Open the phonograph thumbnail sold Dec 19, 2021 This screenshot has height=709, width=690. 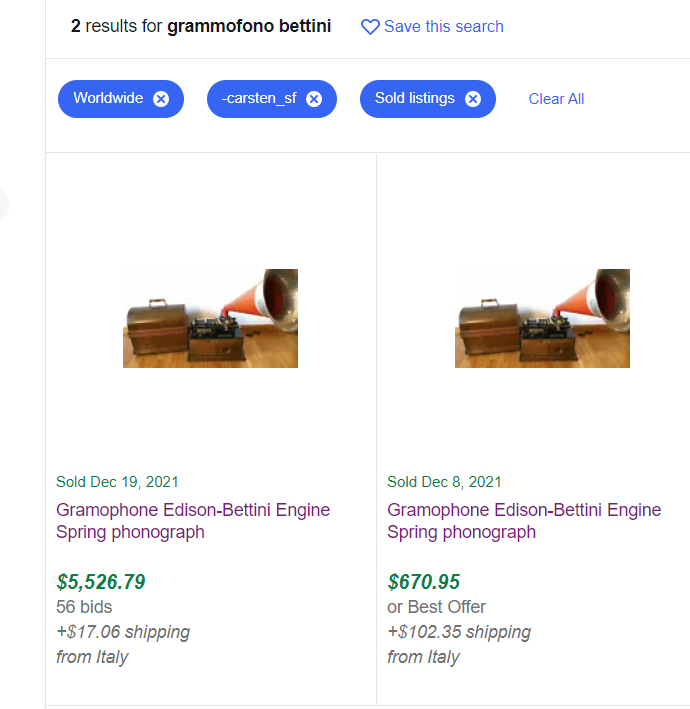point(210,318)
